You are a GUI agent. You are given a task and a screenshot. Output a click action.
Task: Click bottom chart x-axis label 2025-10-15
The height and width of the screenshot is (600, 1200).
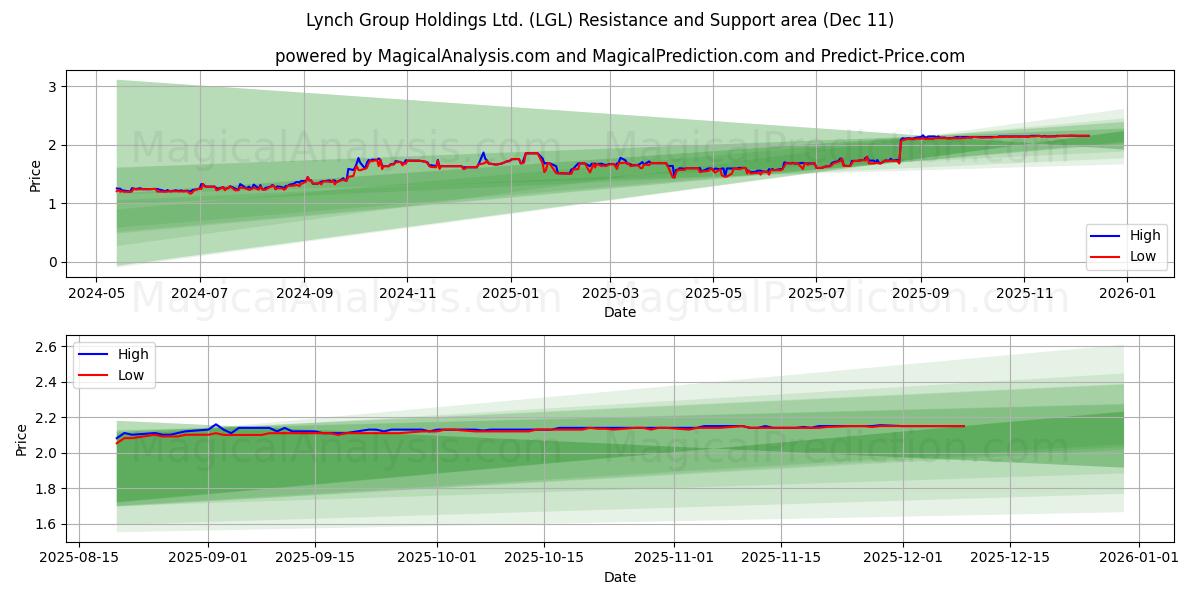tap(544, 560)
